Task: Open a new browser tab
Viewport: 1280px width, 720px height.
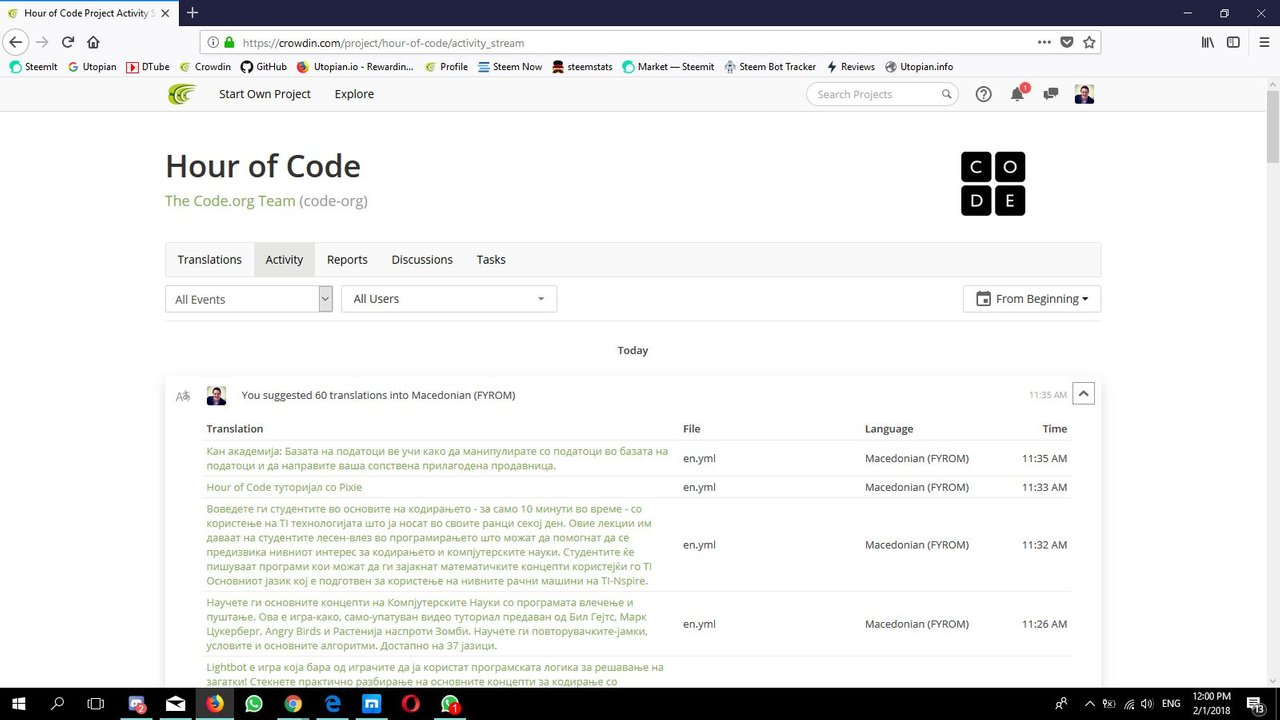Action: (x=192, y=13)
